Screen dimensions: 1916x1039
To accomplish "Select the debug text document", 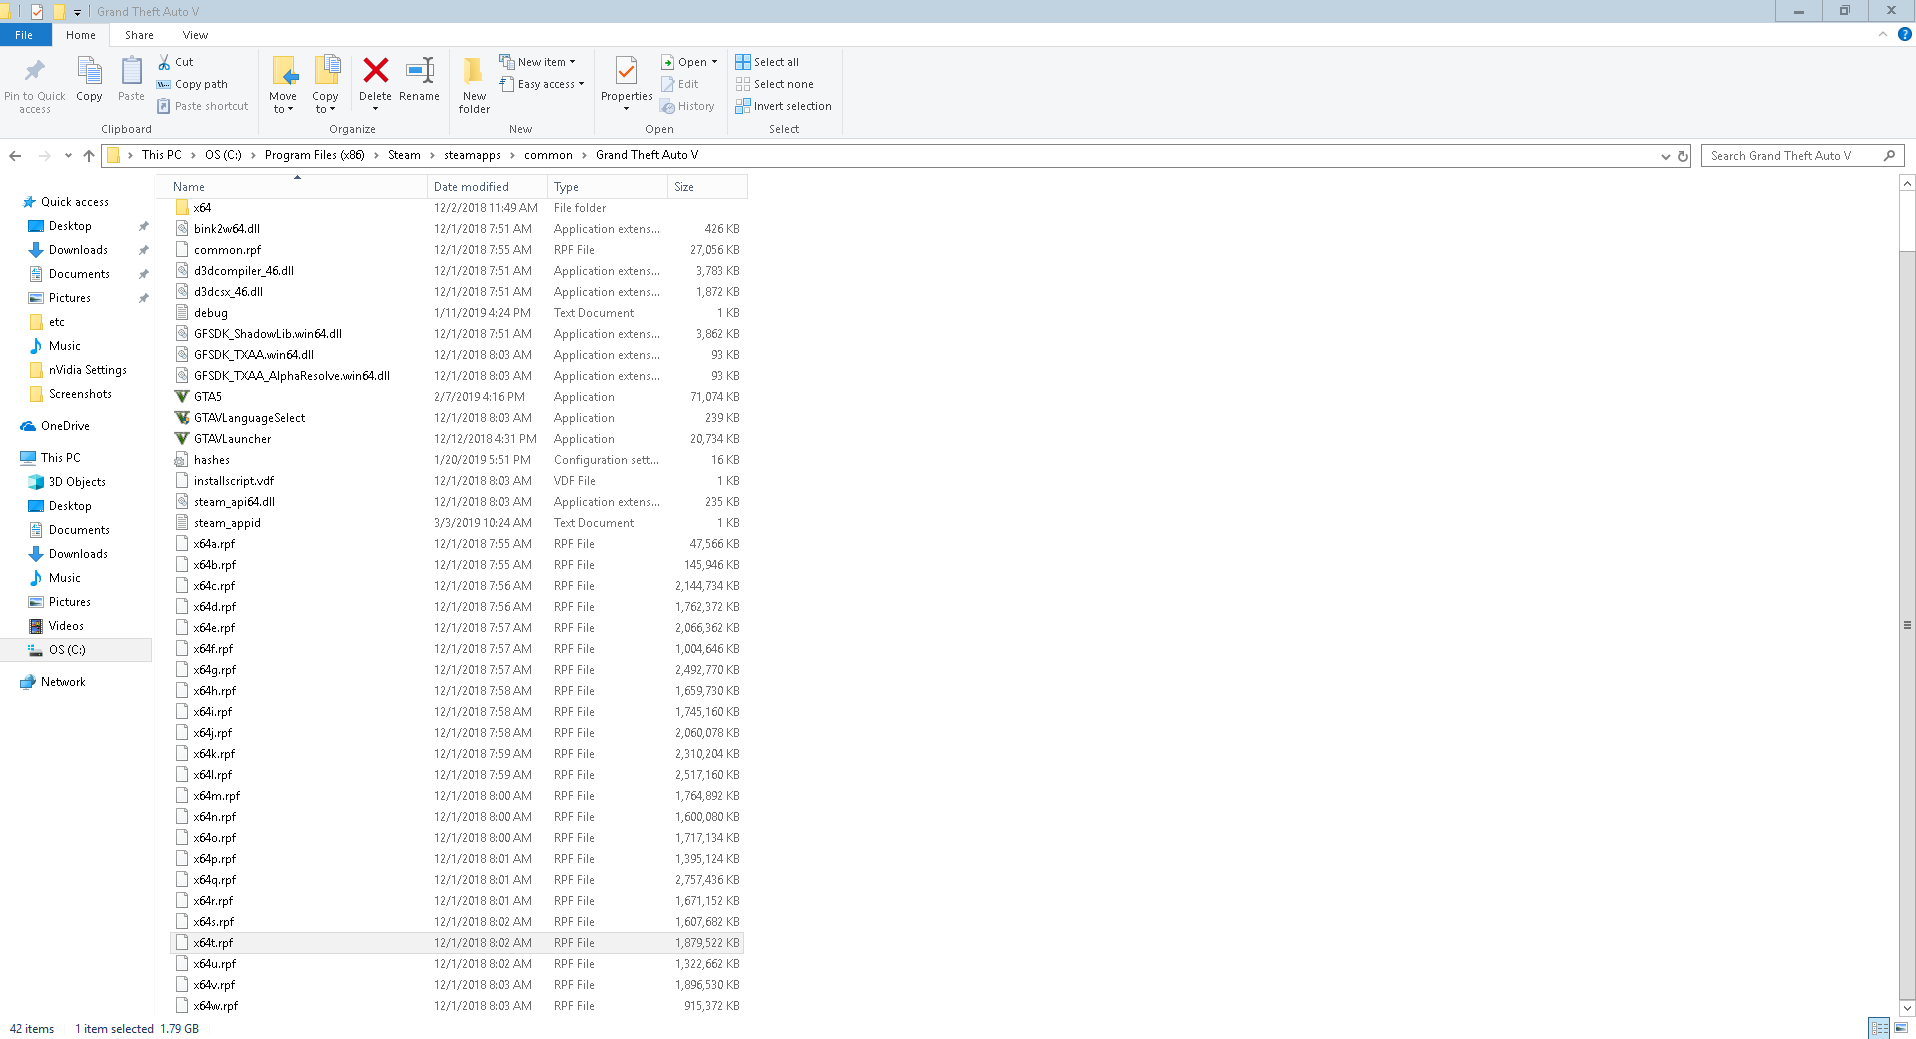I will (457, 313).
